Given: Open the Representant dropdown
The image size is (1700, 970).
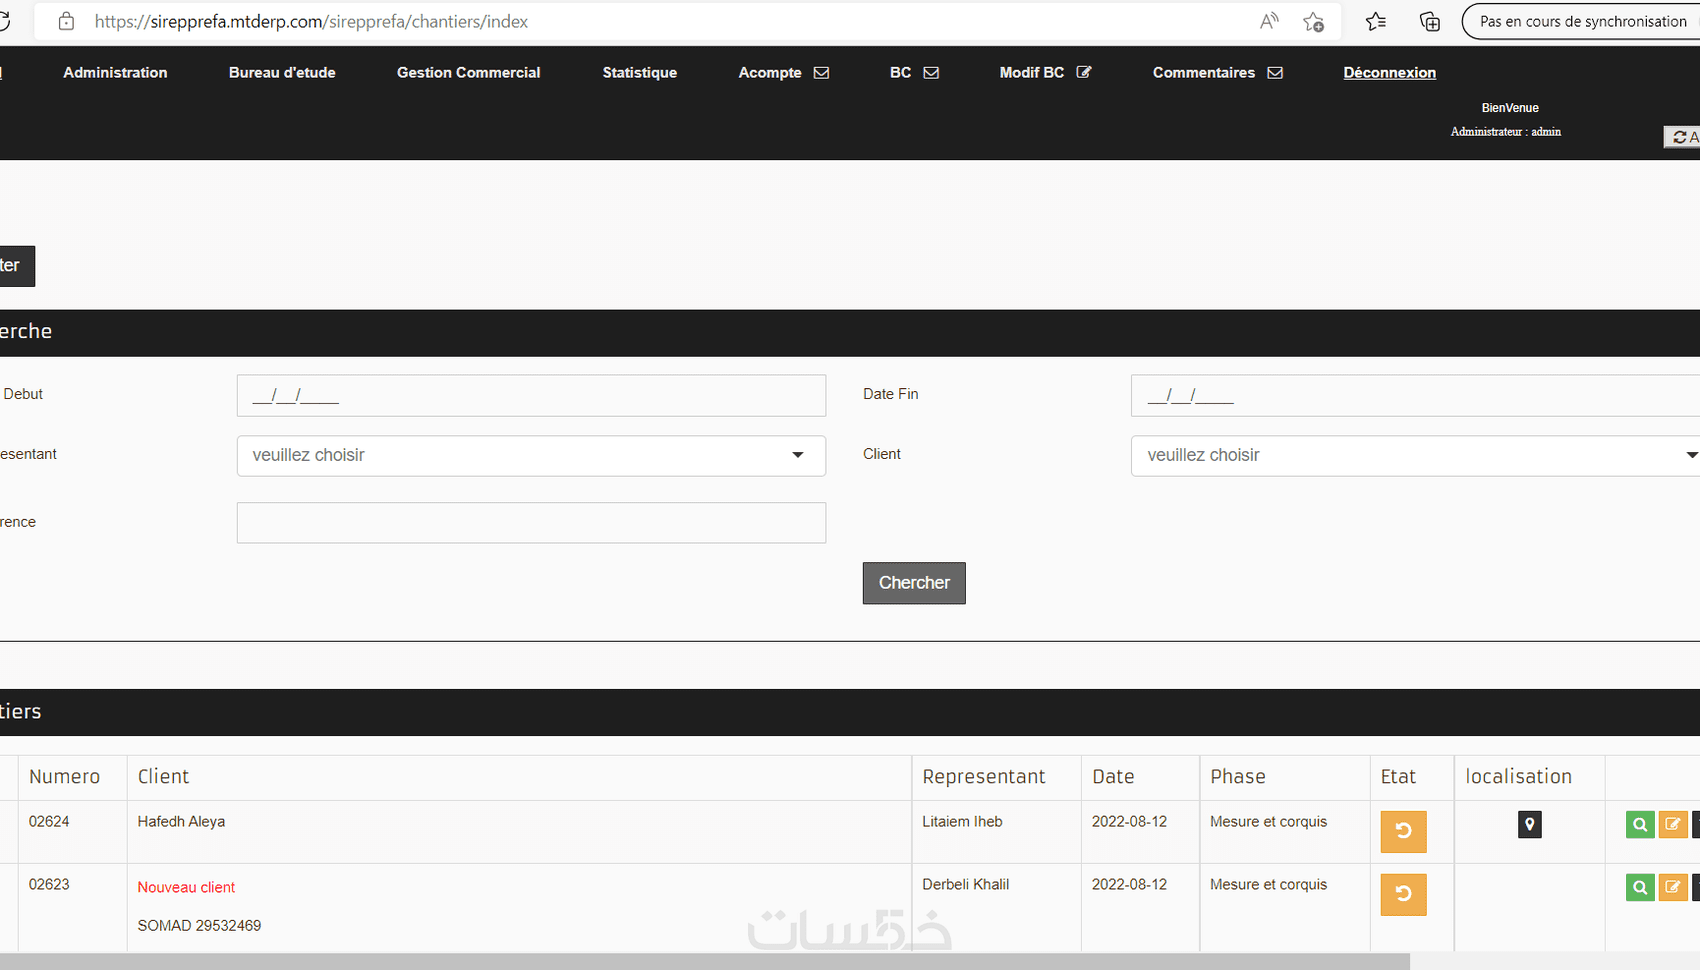Looking at the screenshot, I should click(x=531, y=455).
